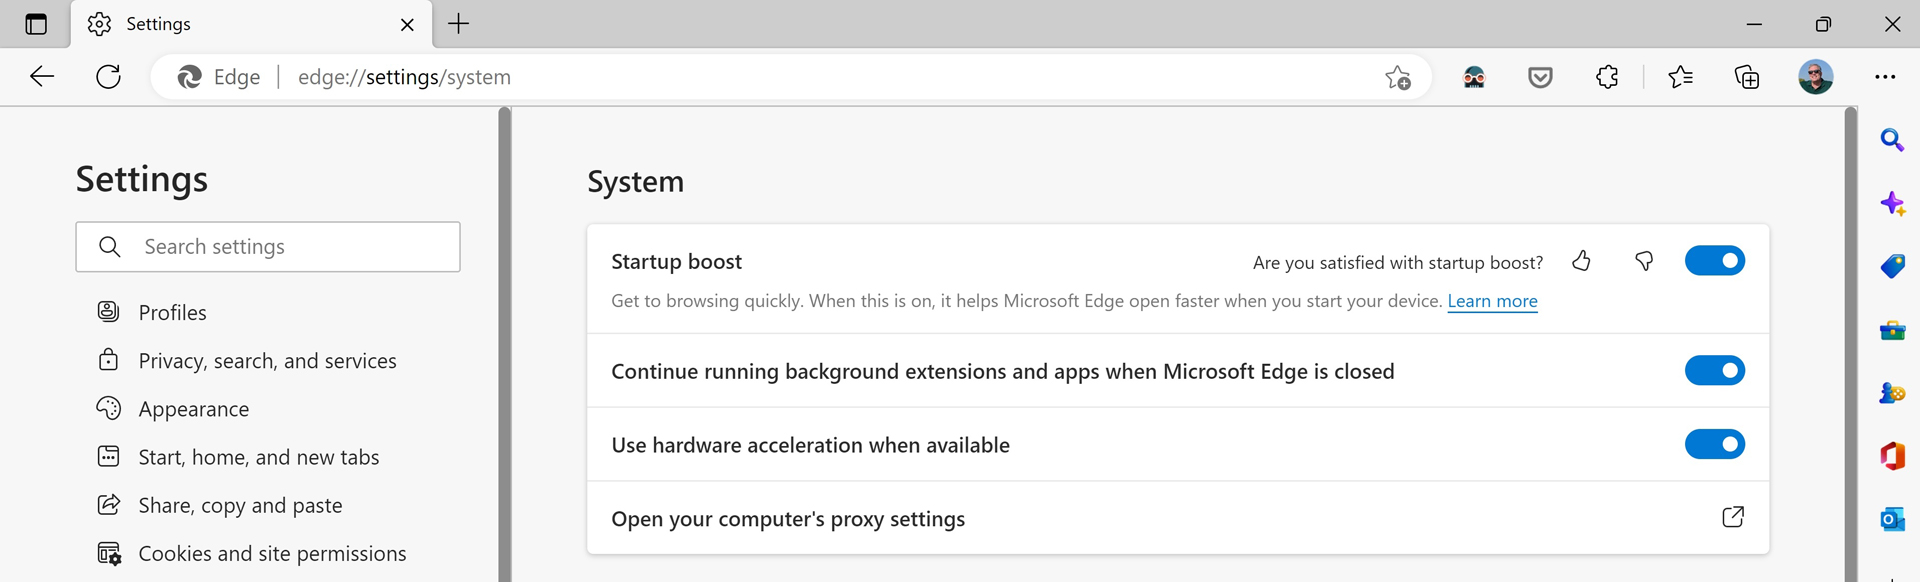Disable the Startup boost toggle
Image resolution: width=1920 pixels, height=582 pixels.
click(x=1714, y=261)
